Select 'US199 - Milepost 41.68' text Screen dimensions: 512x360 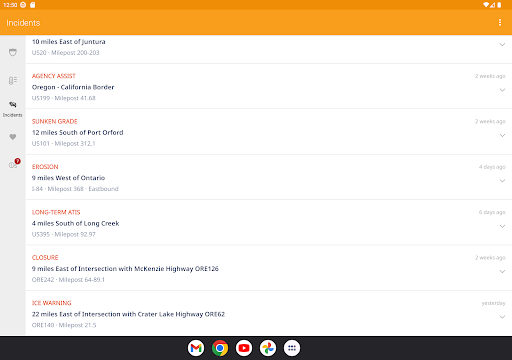click(x=64, y=98)
